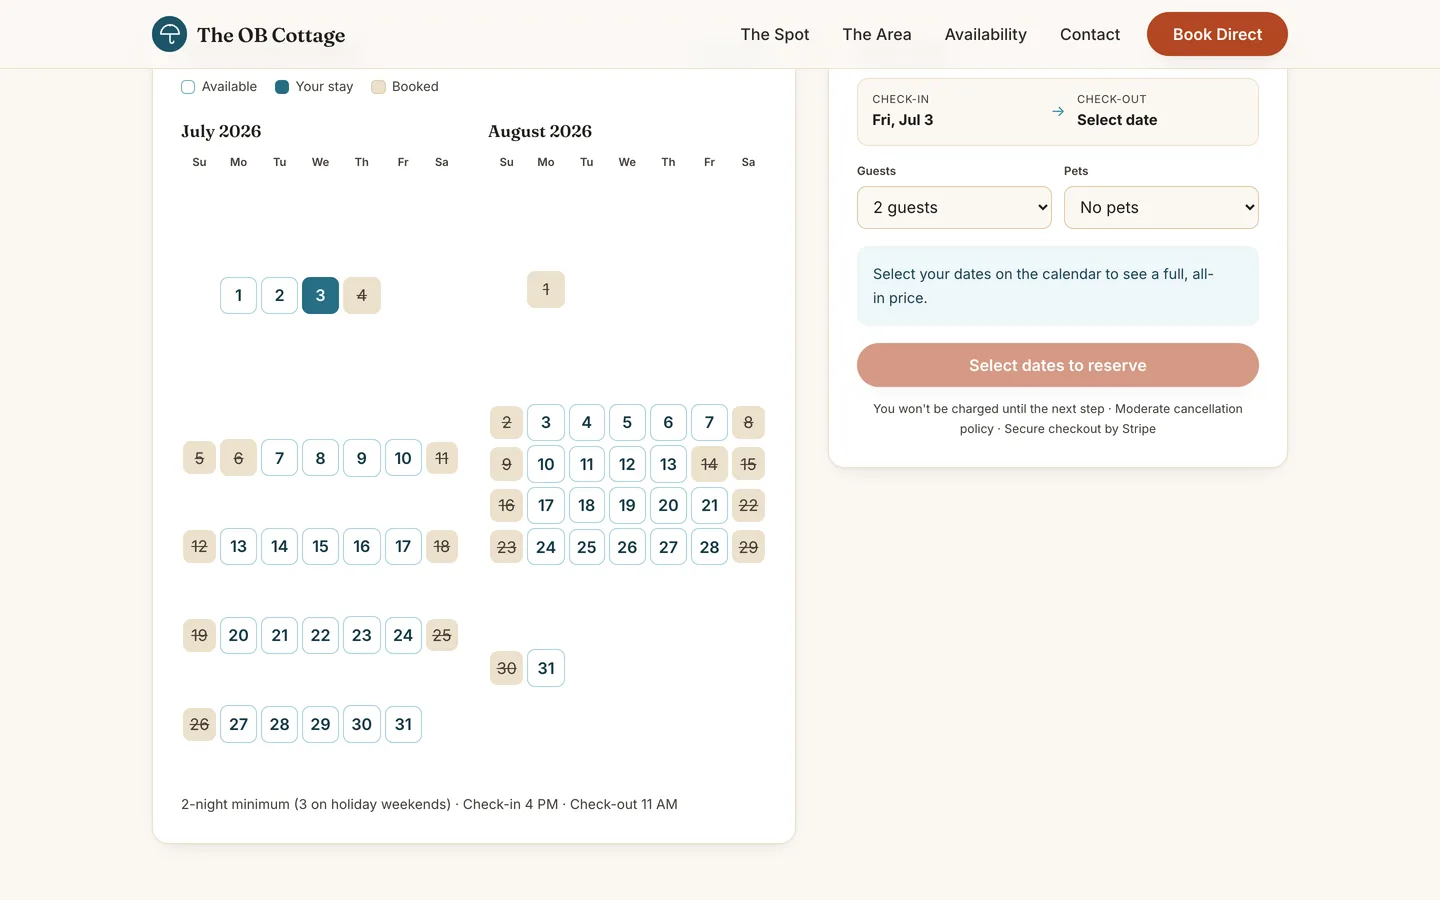1440x900 pixels.
Task: Select August 3 on the calendar
Action: [x=546, y=422]
